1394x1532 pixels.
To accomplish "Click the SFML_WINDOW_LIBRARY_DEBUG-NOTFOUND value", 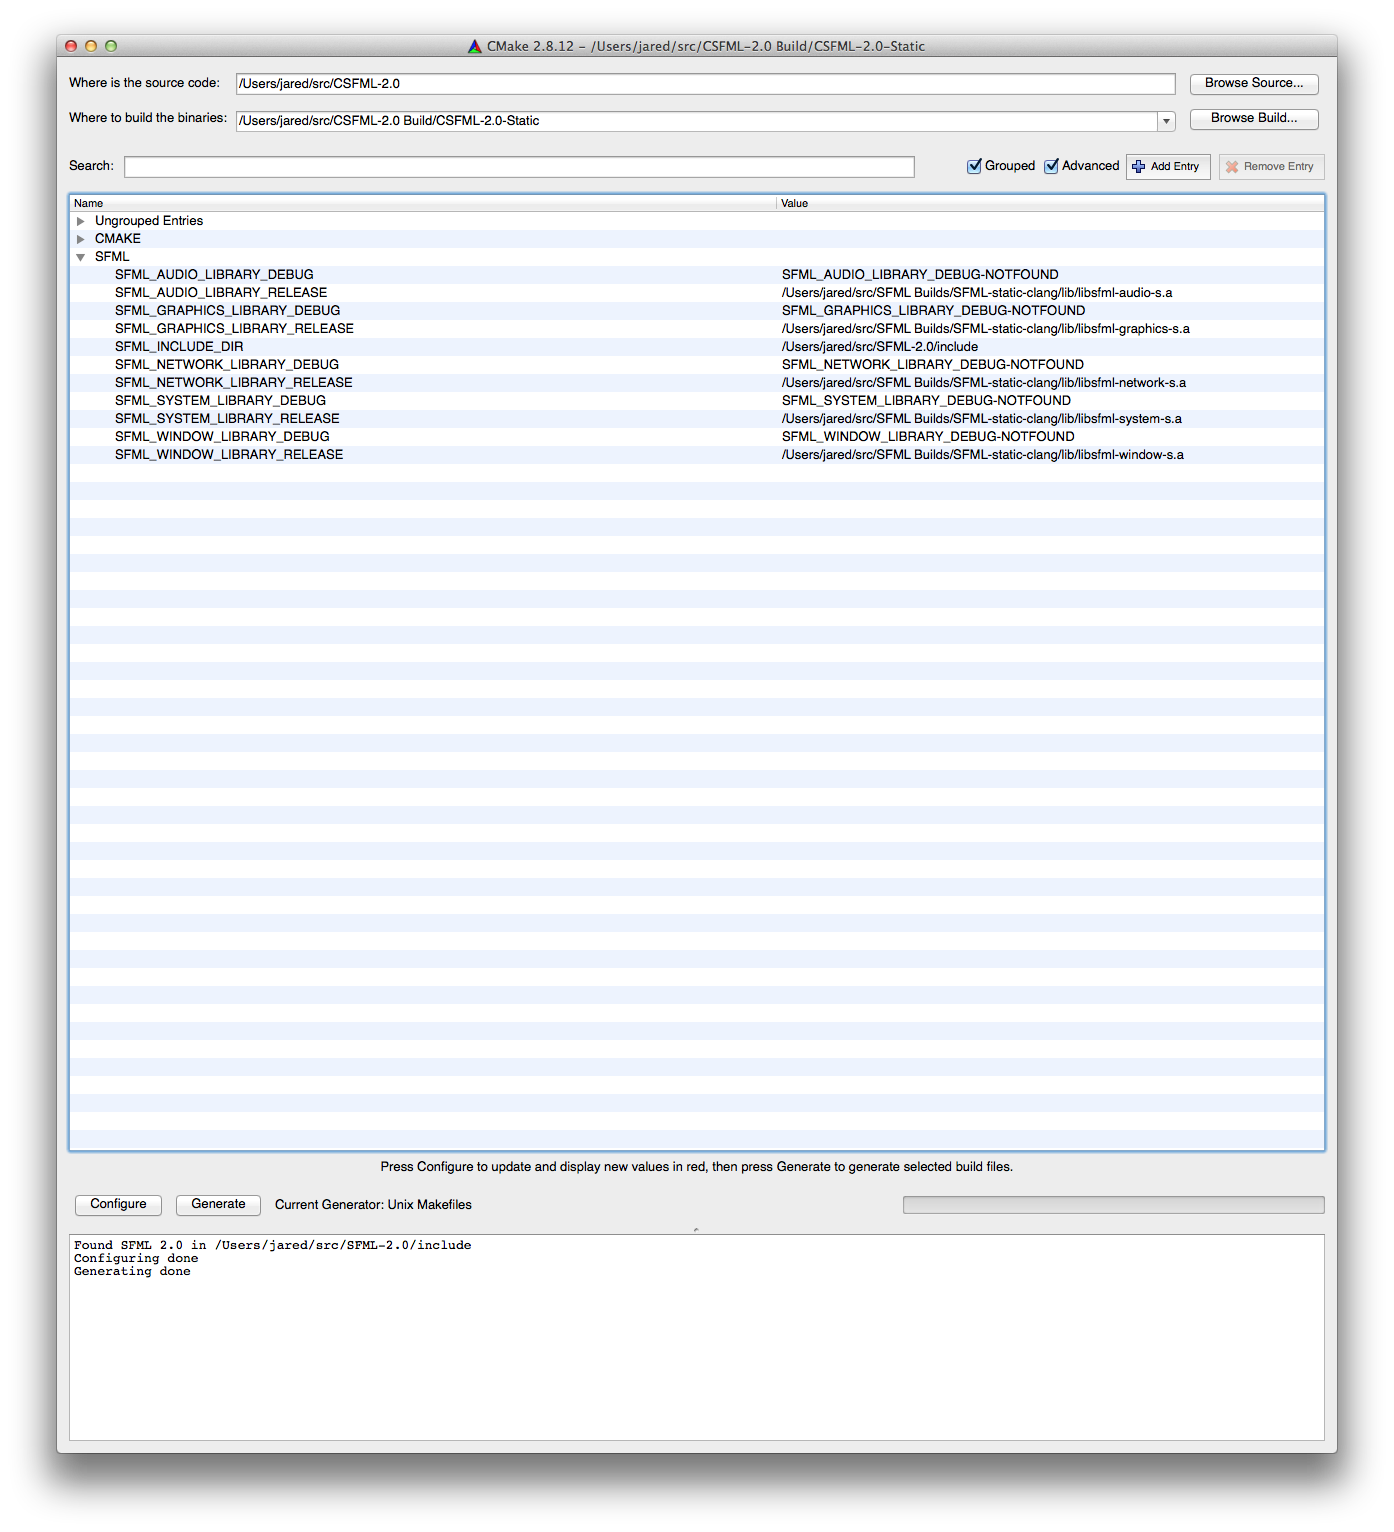I will click(928, 437).
